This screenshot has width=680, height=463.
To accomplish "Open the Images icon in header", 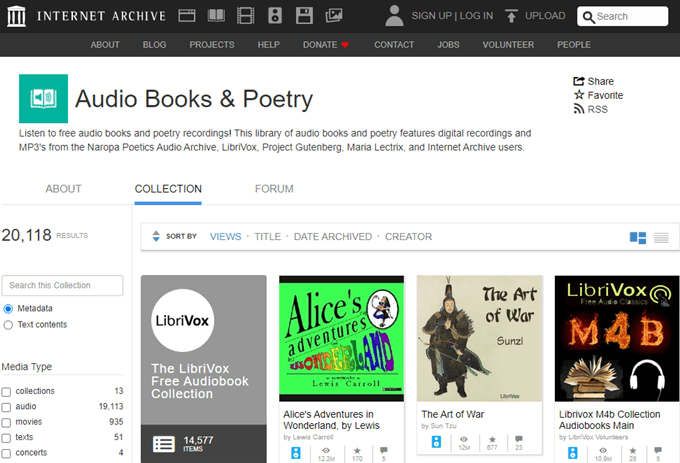I will (334, 16).
